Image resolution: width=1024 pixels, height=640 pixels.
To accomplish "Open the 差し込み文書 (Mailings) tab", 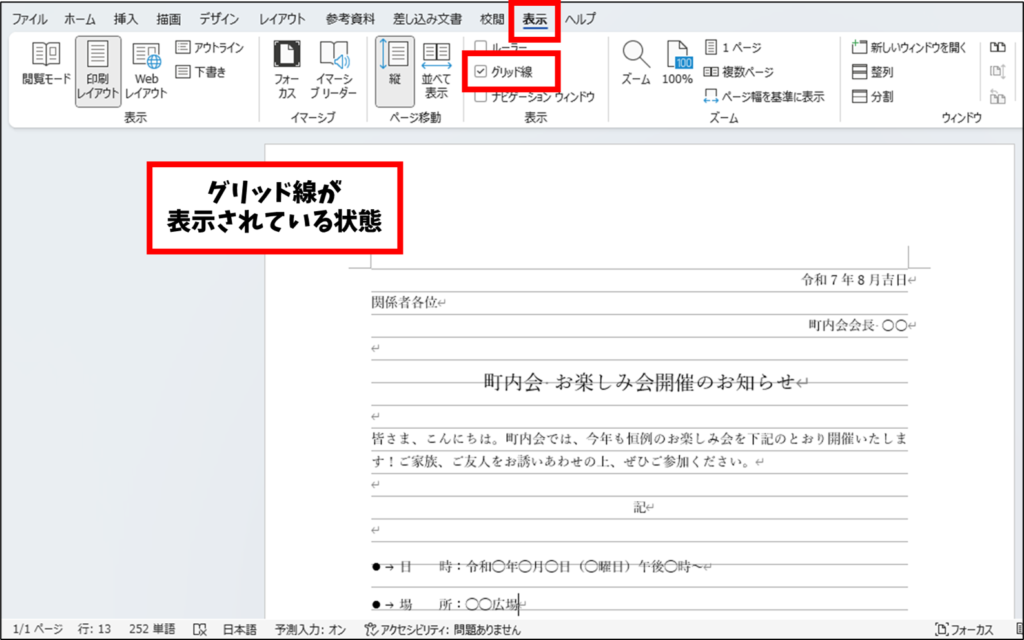I will tap(428, 19).
